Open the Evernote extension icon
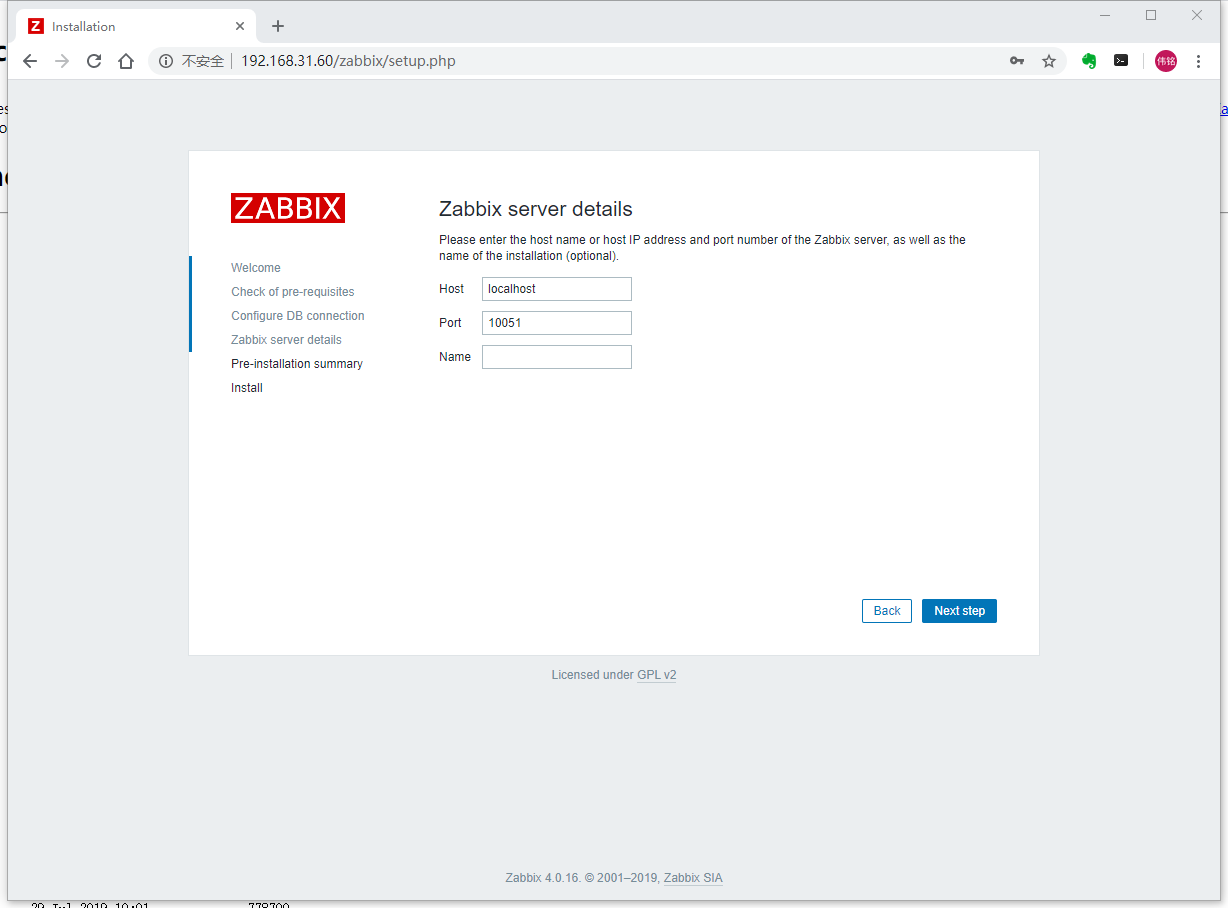Viewport: 1228px width, 908px height. point(1089,61)
